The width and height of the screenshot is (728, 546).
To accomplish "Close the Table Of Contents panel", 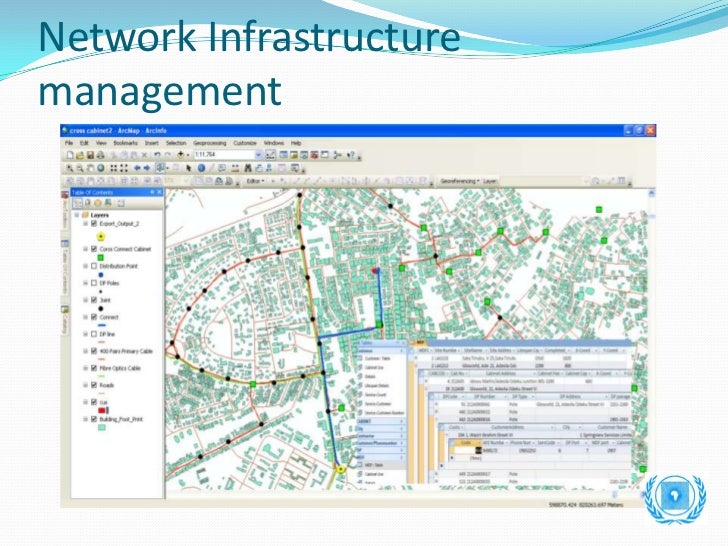I will 159,192.
